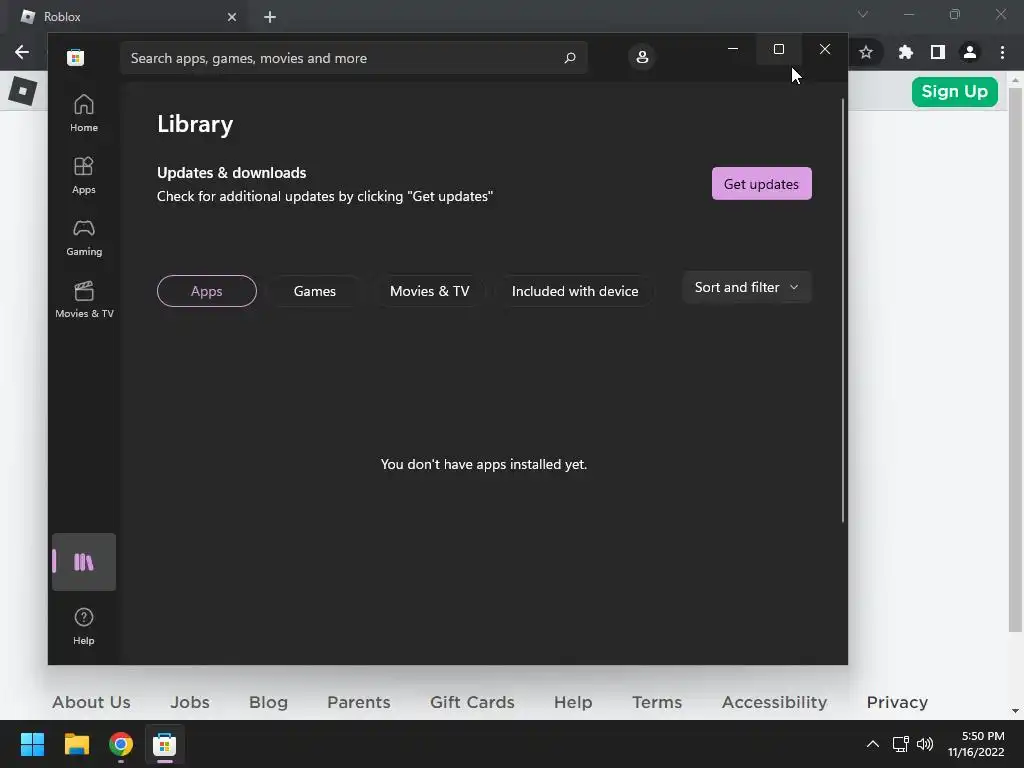Screen dimensions: 1024x768
Task: Open clock and date panel
Action: 976,744
